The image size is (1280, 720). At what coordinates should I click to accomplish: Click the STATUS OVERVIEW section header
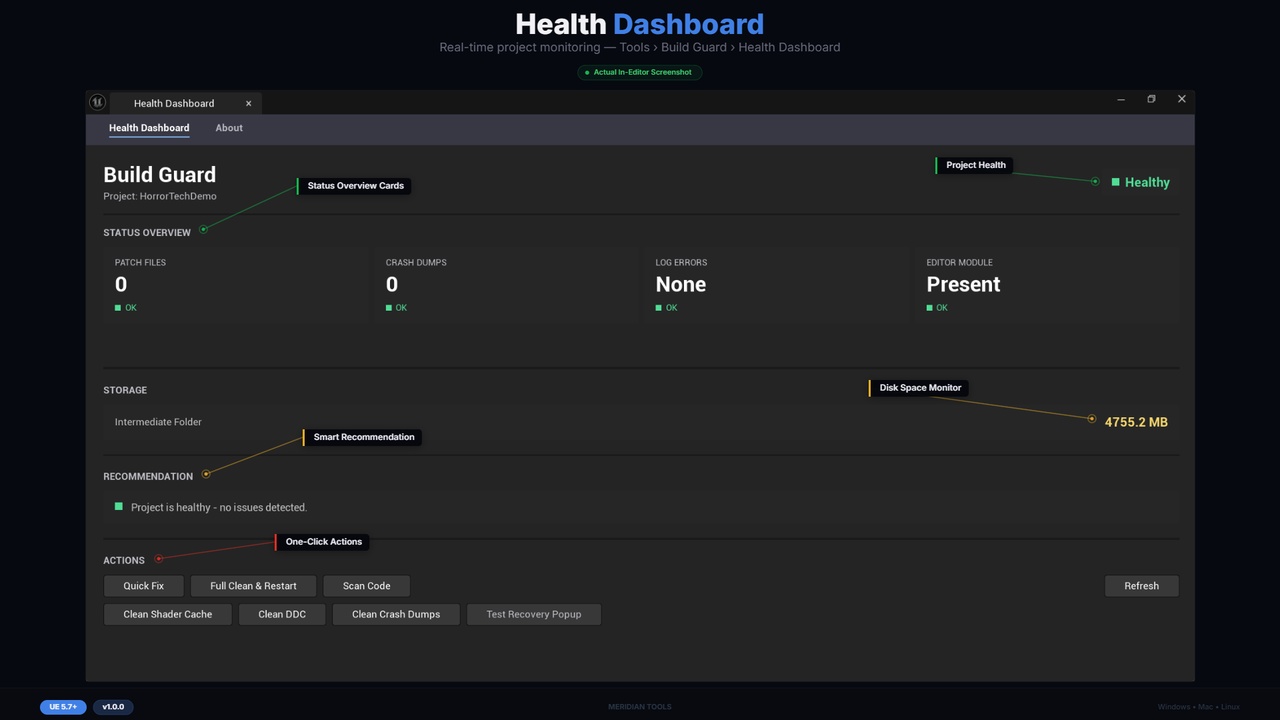[147, 233]
